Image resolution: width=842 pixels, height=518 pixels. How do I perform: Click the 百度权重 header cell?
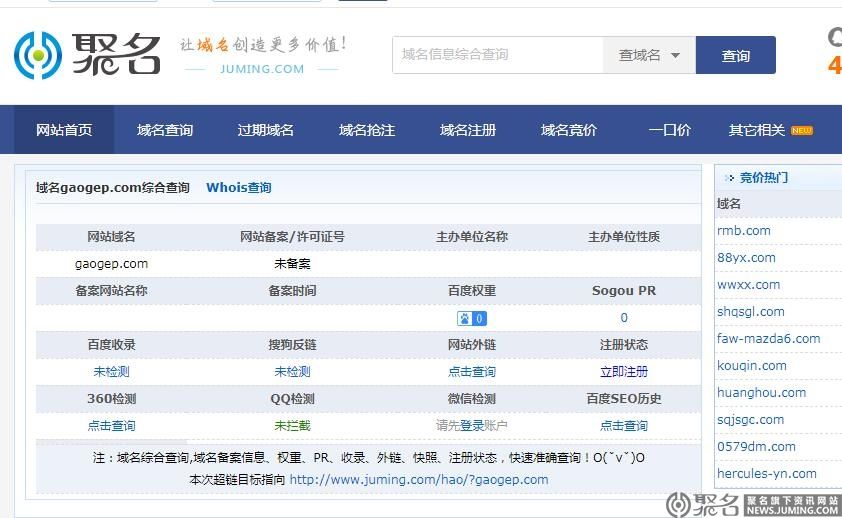472,291
